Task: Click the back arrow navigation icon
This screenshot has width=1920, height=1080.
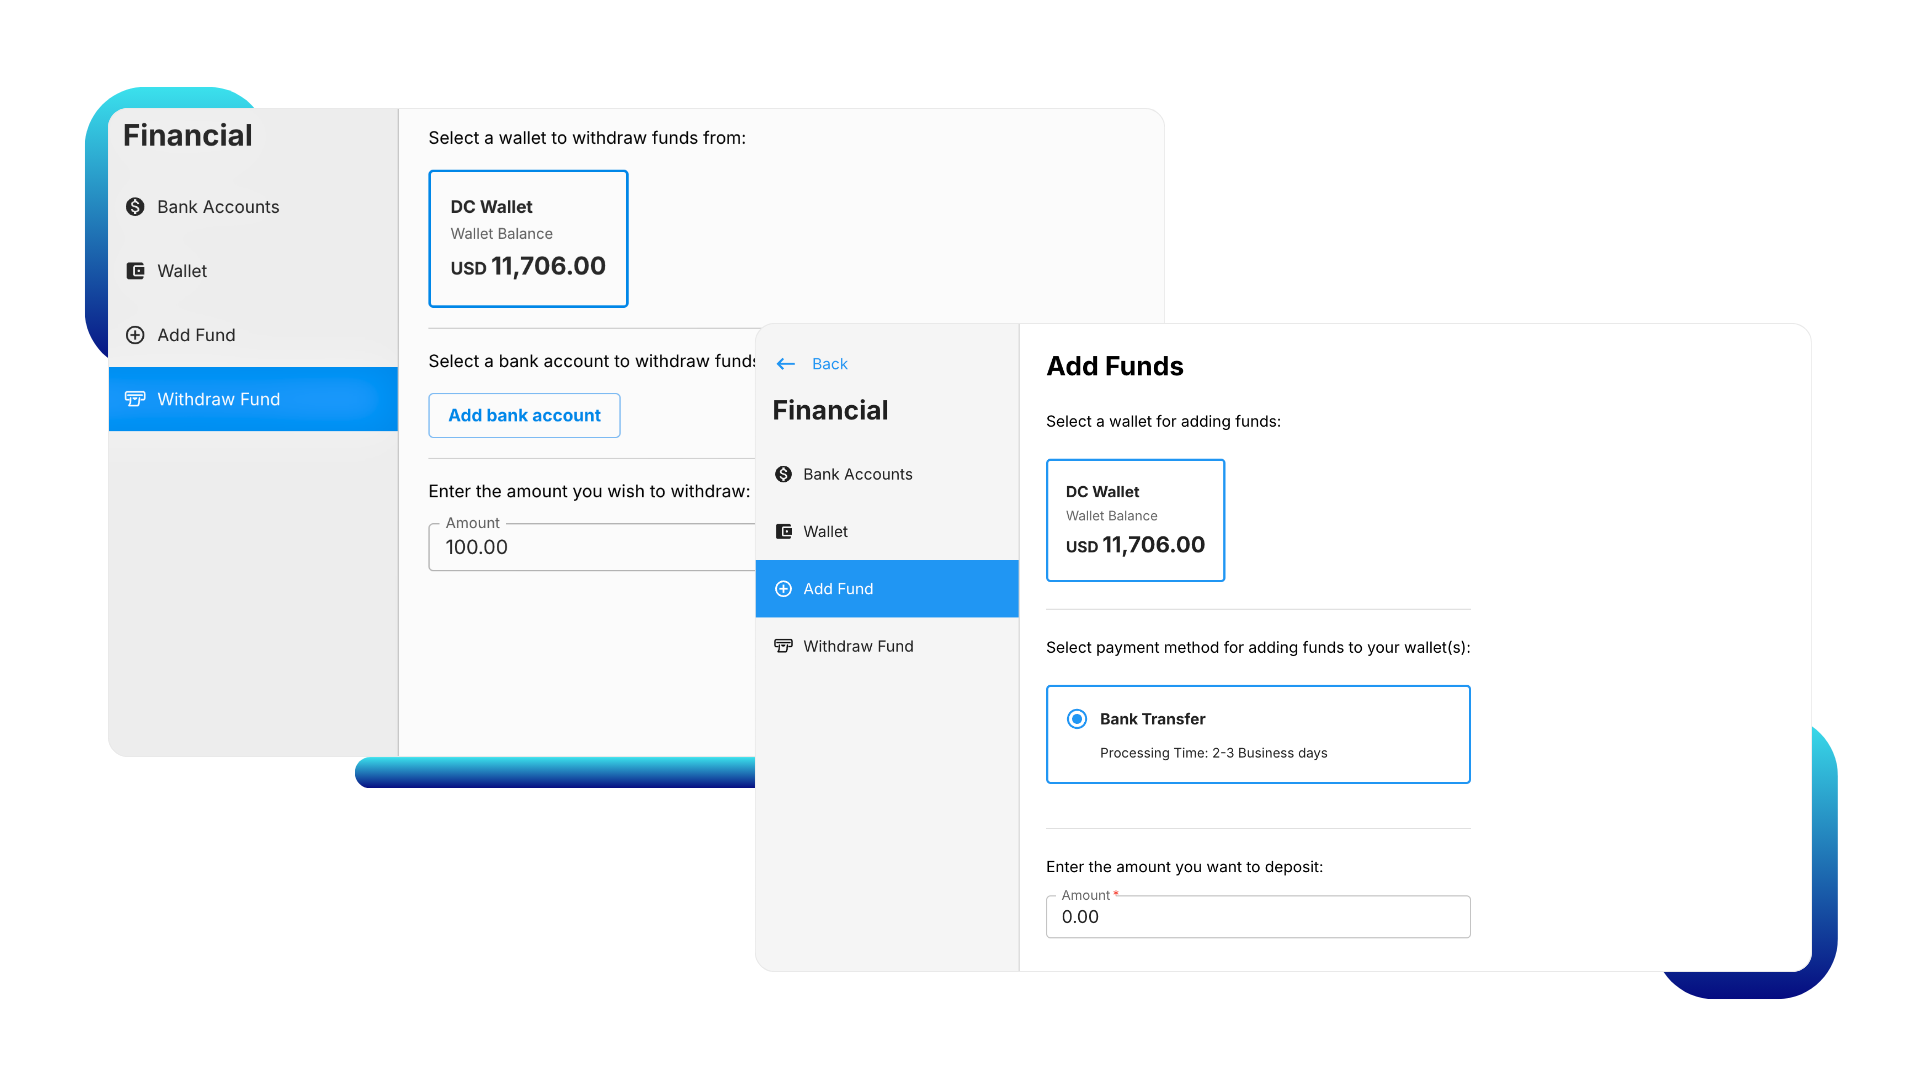Action: 786,363
